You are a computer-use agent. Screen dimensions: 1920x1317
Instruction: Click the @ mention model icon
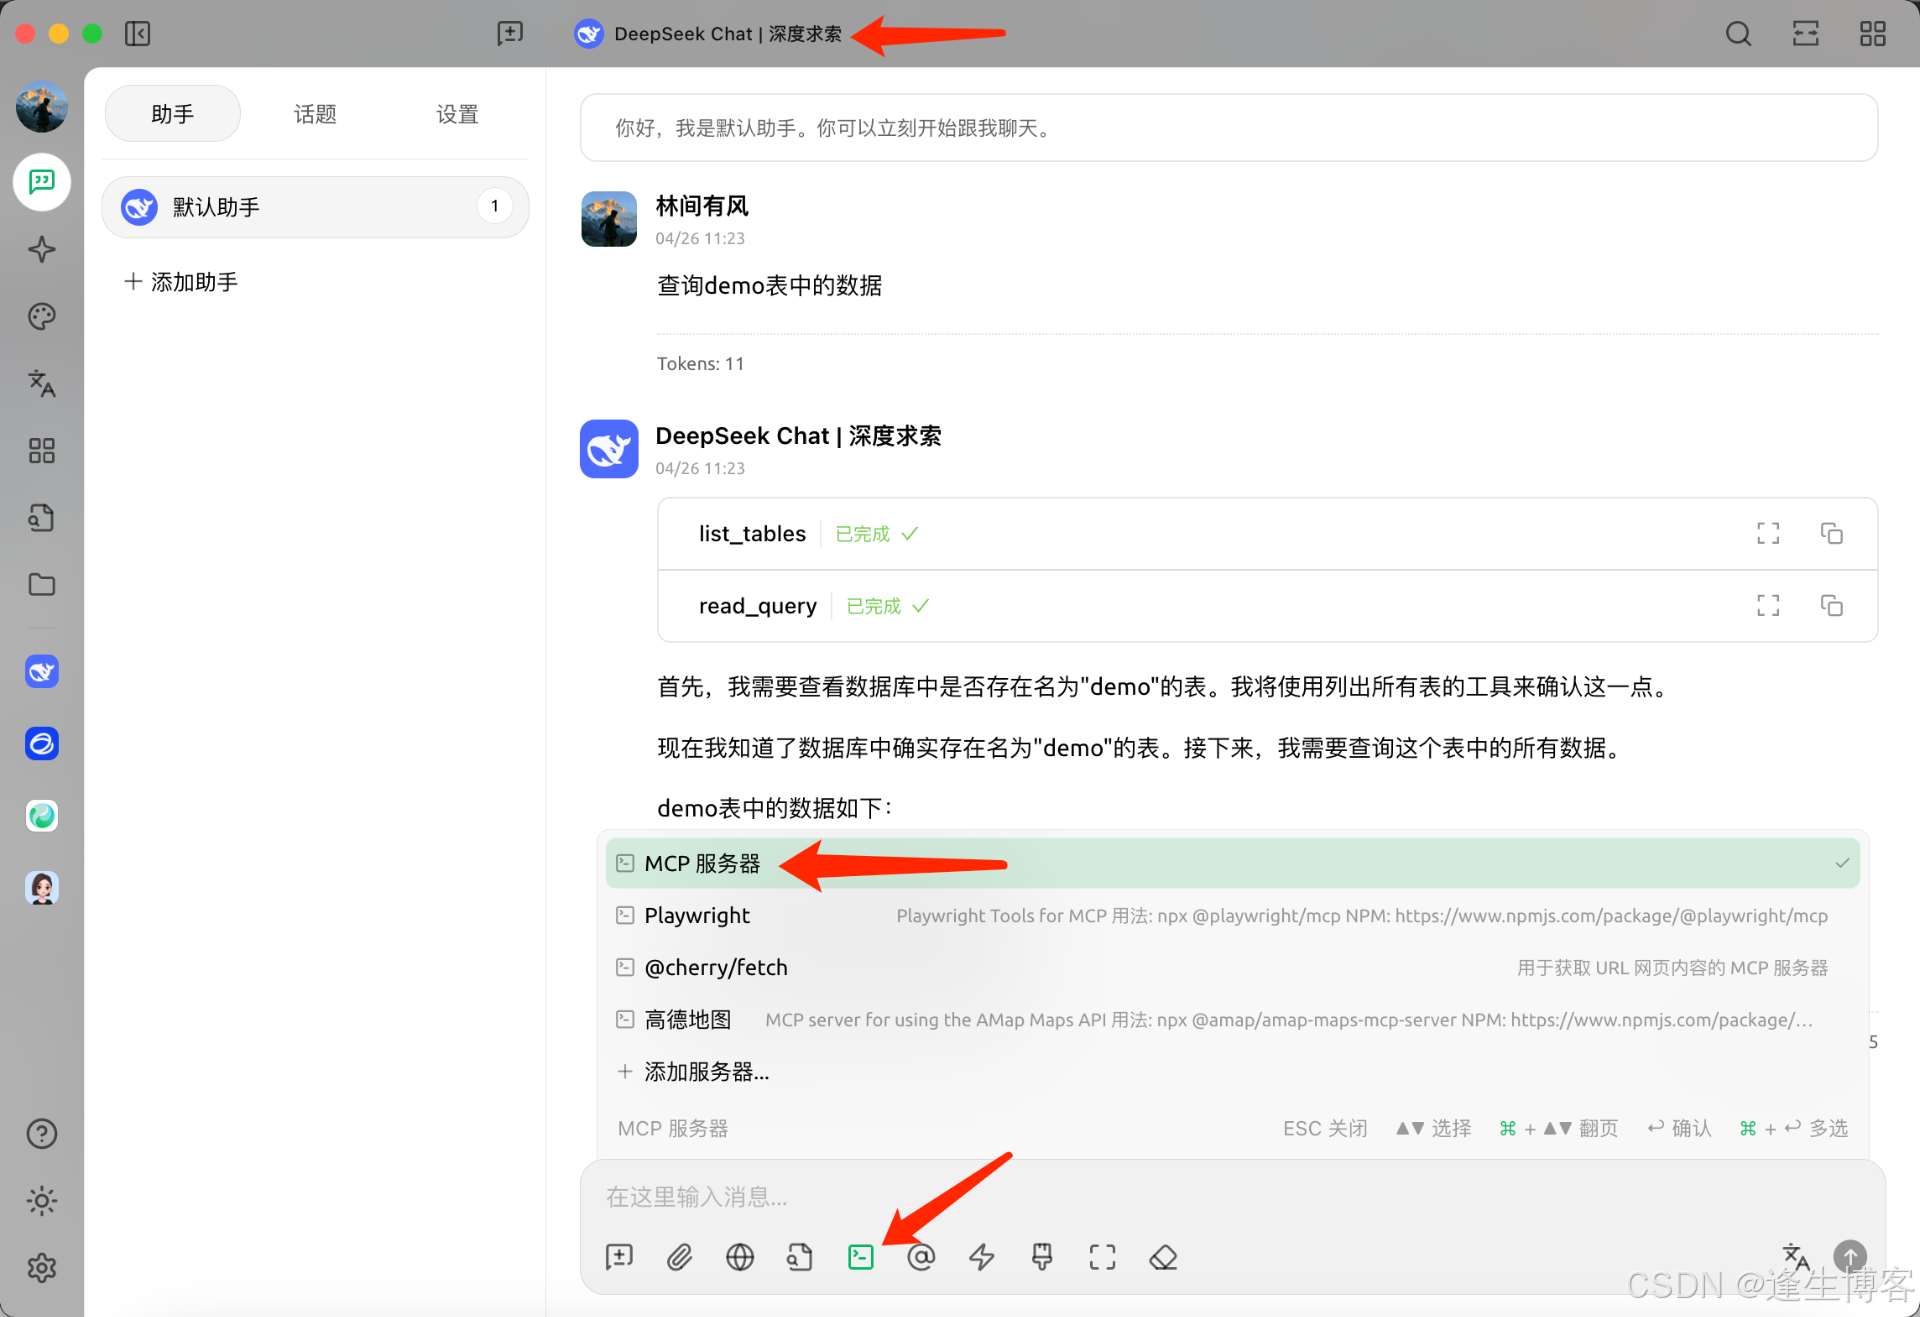(x=921, y=1257)
